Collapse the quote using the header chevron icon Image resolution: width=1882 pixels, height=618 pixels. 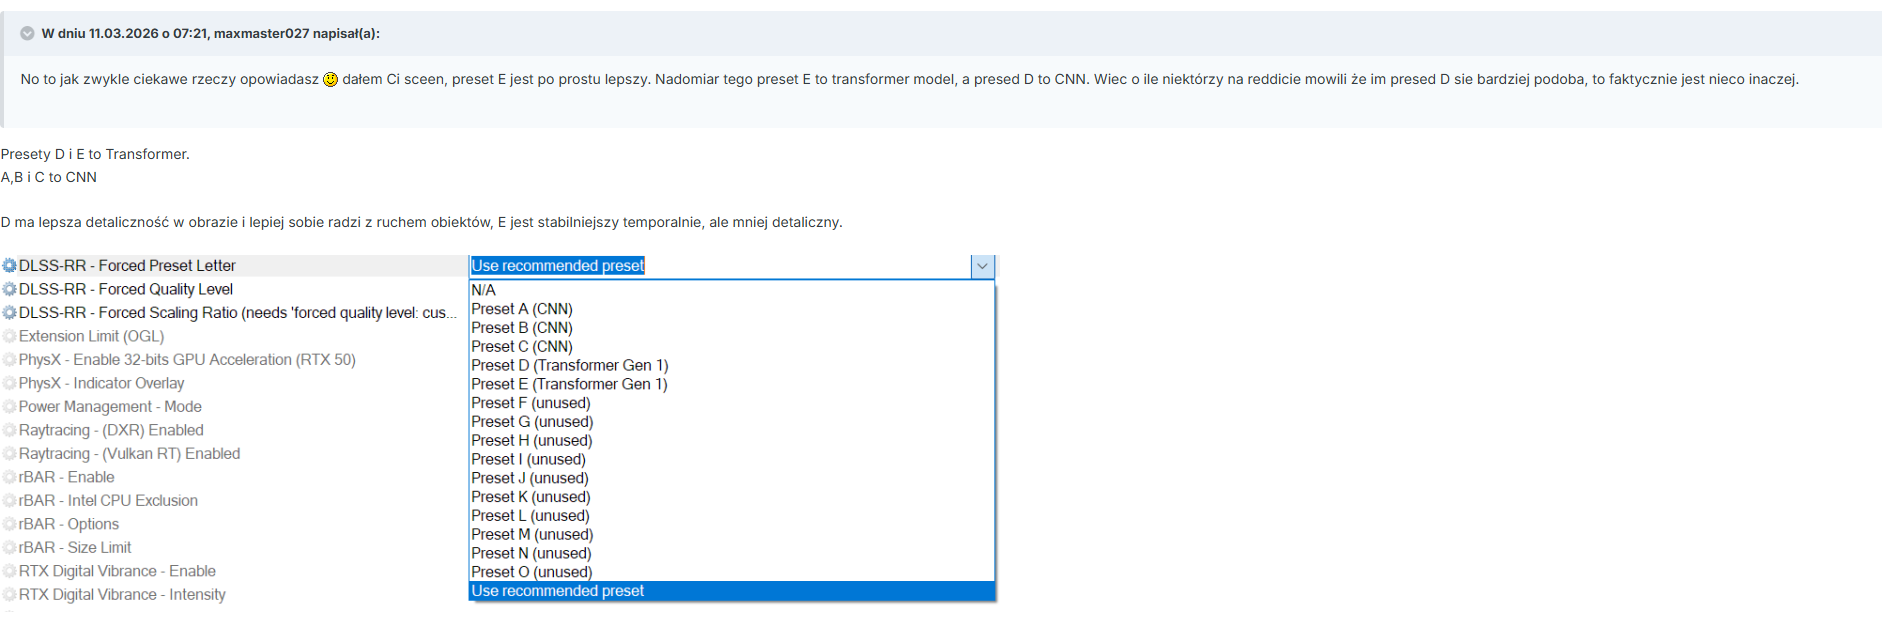[27, 33]
